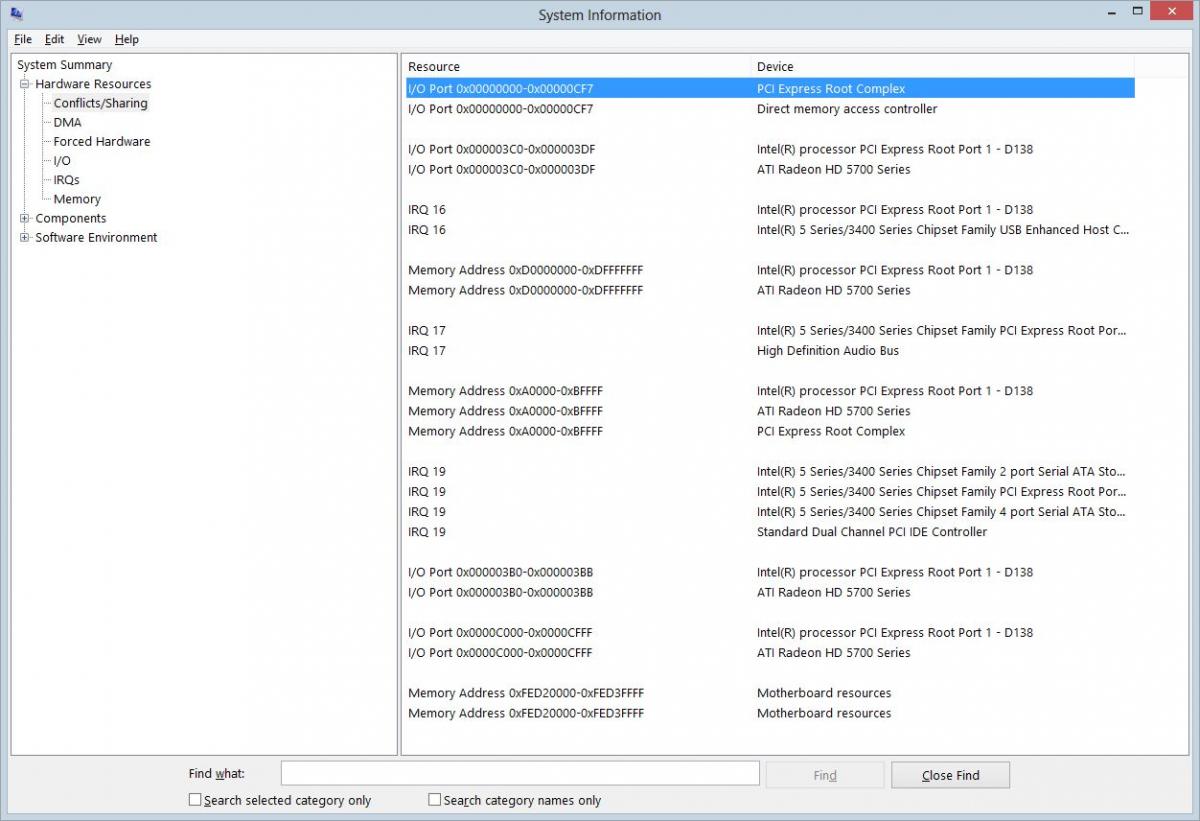The height and width of the screenshot is (821, 1200).
Task: Click IRQ 19 2 port Serial ATA row
Action: 769,471
